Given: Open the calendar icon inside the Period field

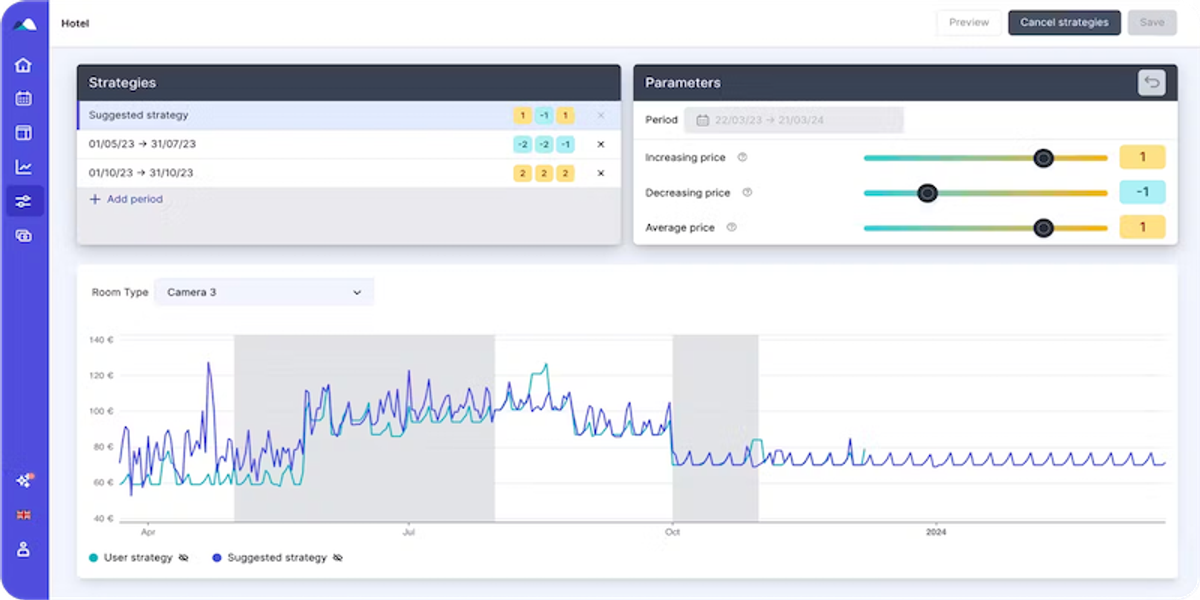Looking at the screenshot, I should 703,119.
